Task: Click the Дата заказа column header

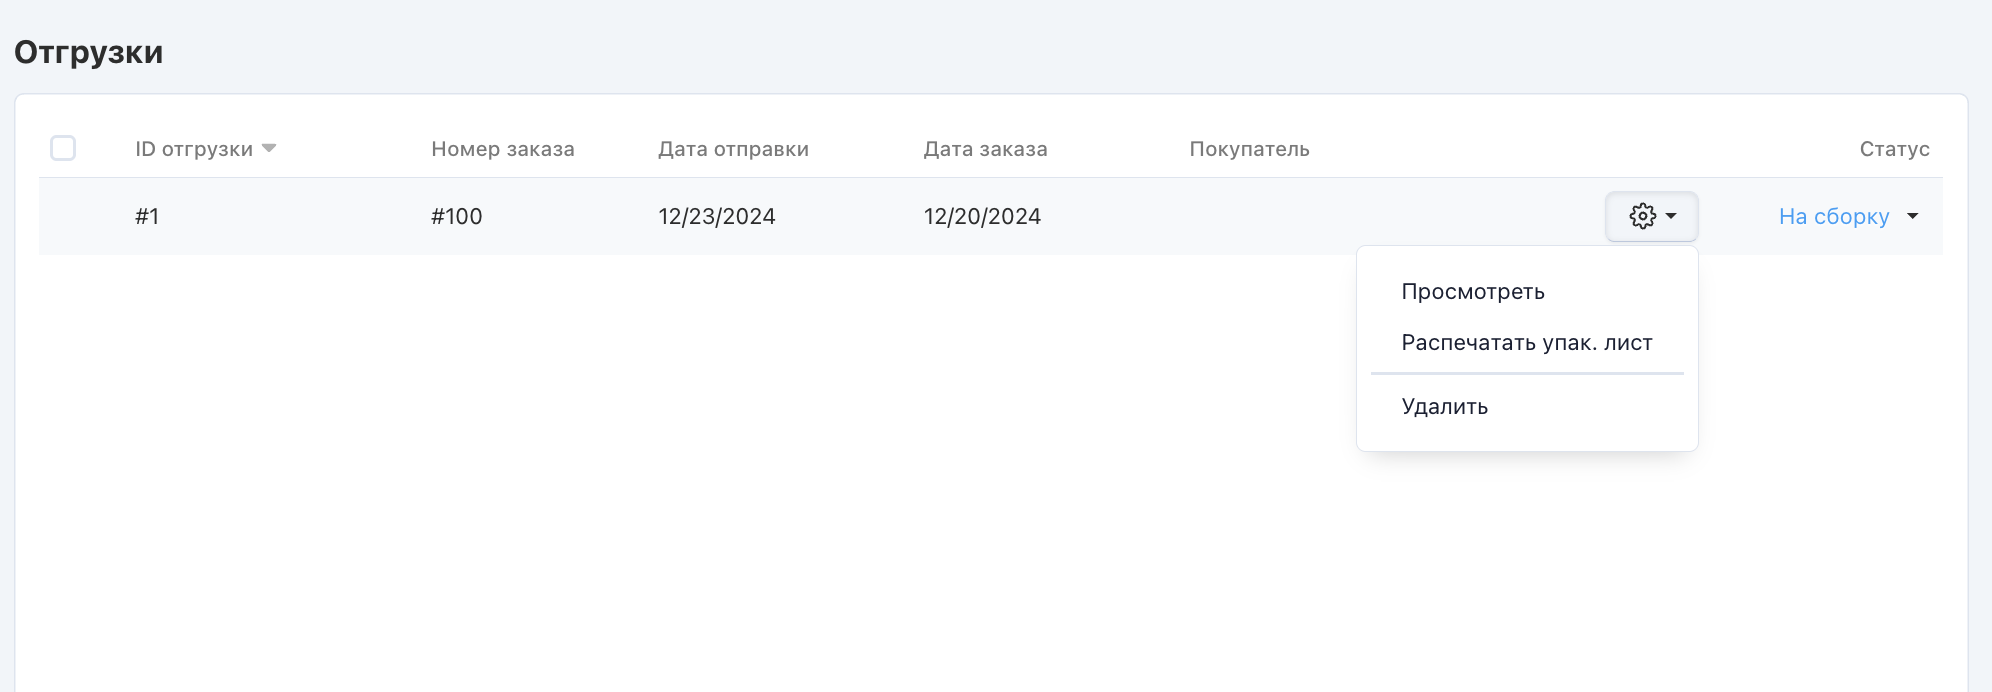Action: coord(985,149)
